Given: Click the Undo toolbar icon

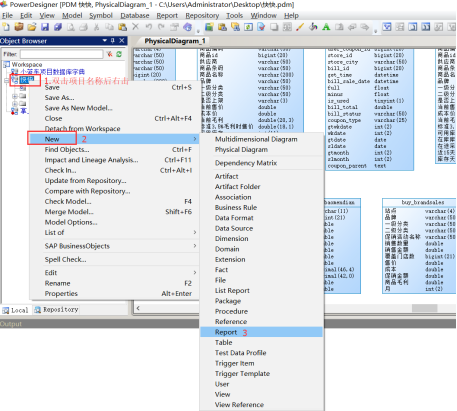Looking at the screenshot, I should tap(149, 27).
